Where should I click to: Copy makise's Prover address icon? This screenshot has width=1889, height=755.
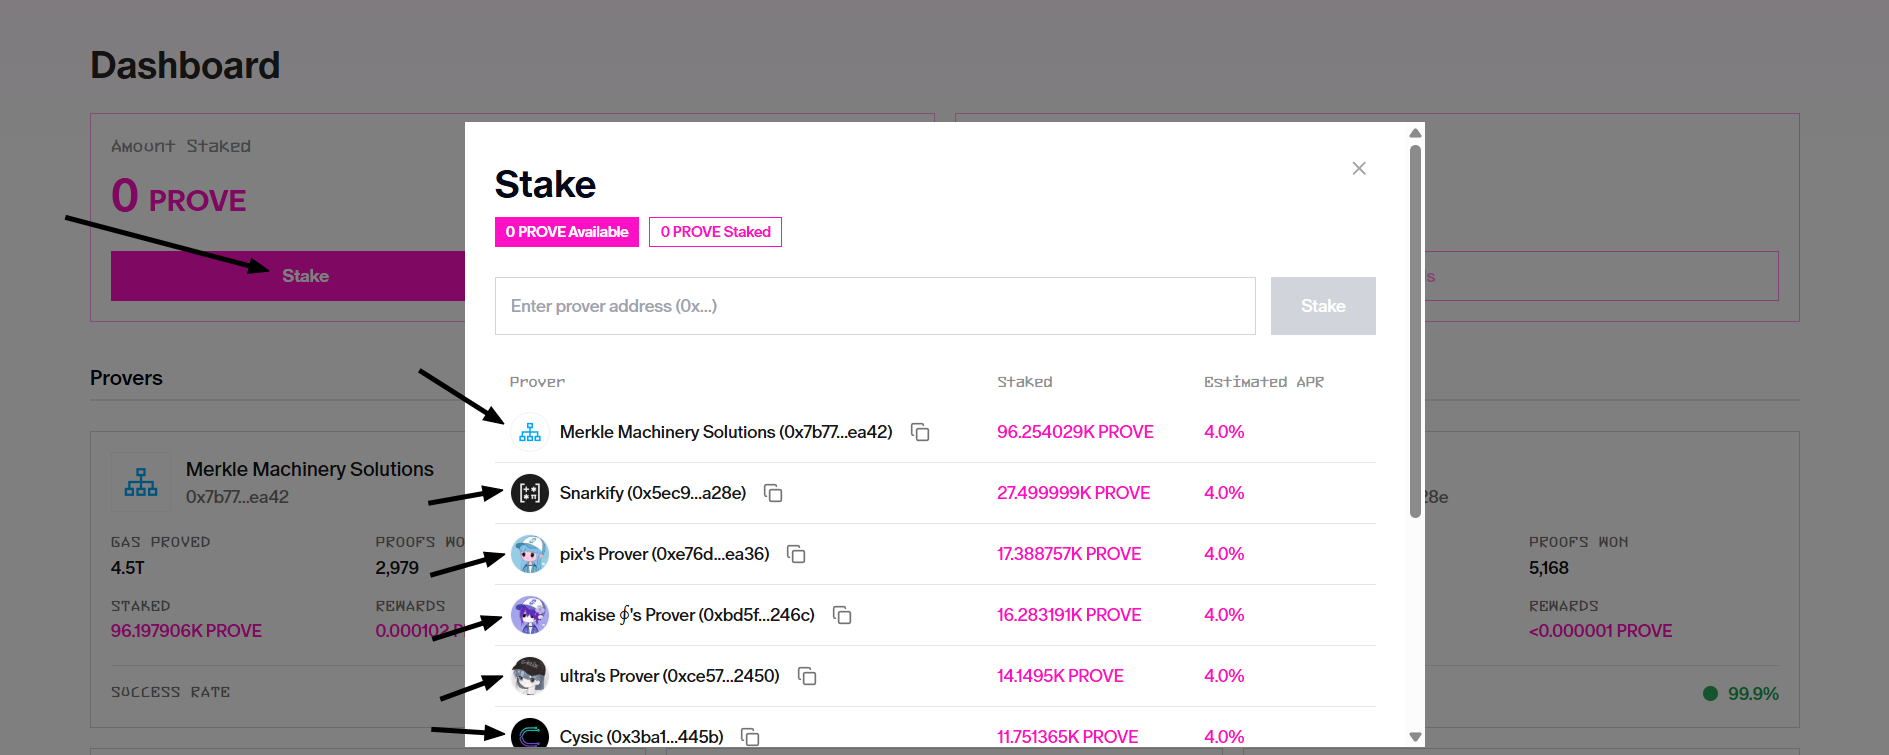pos(842,615)
